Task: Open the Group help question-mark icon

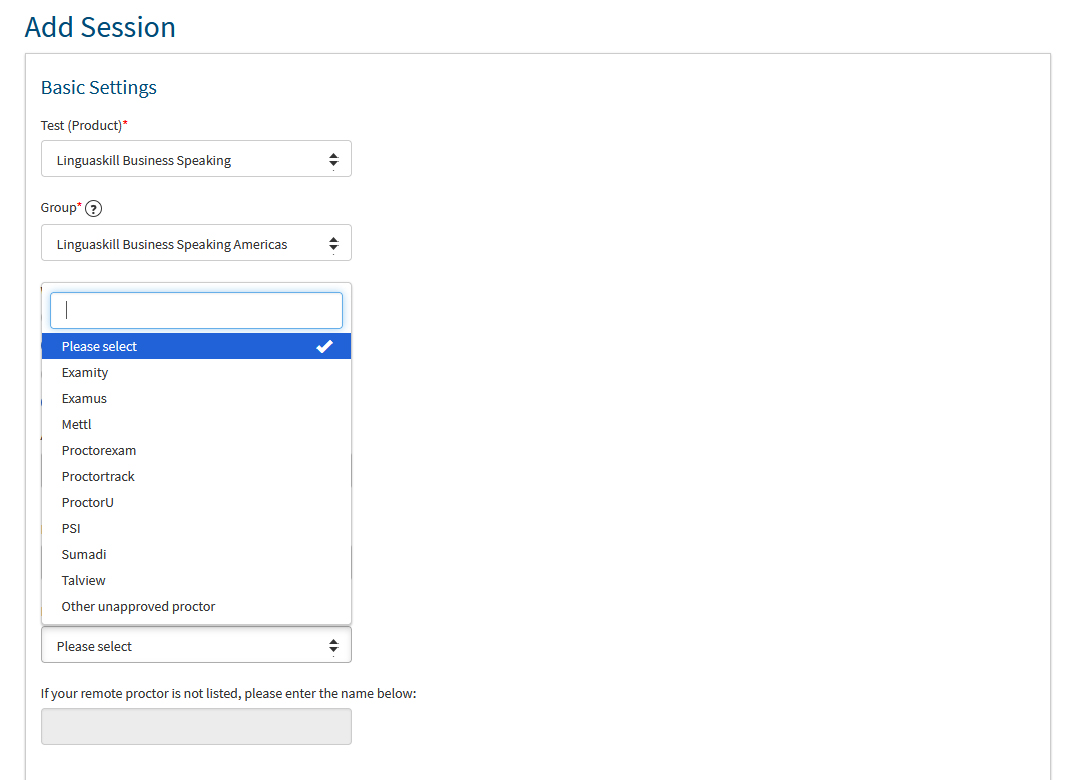Action: pos(94,208)
